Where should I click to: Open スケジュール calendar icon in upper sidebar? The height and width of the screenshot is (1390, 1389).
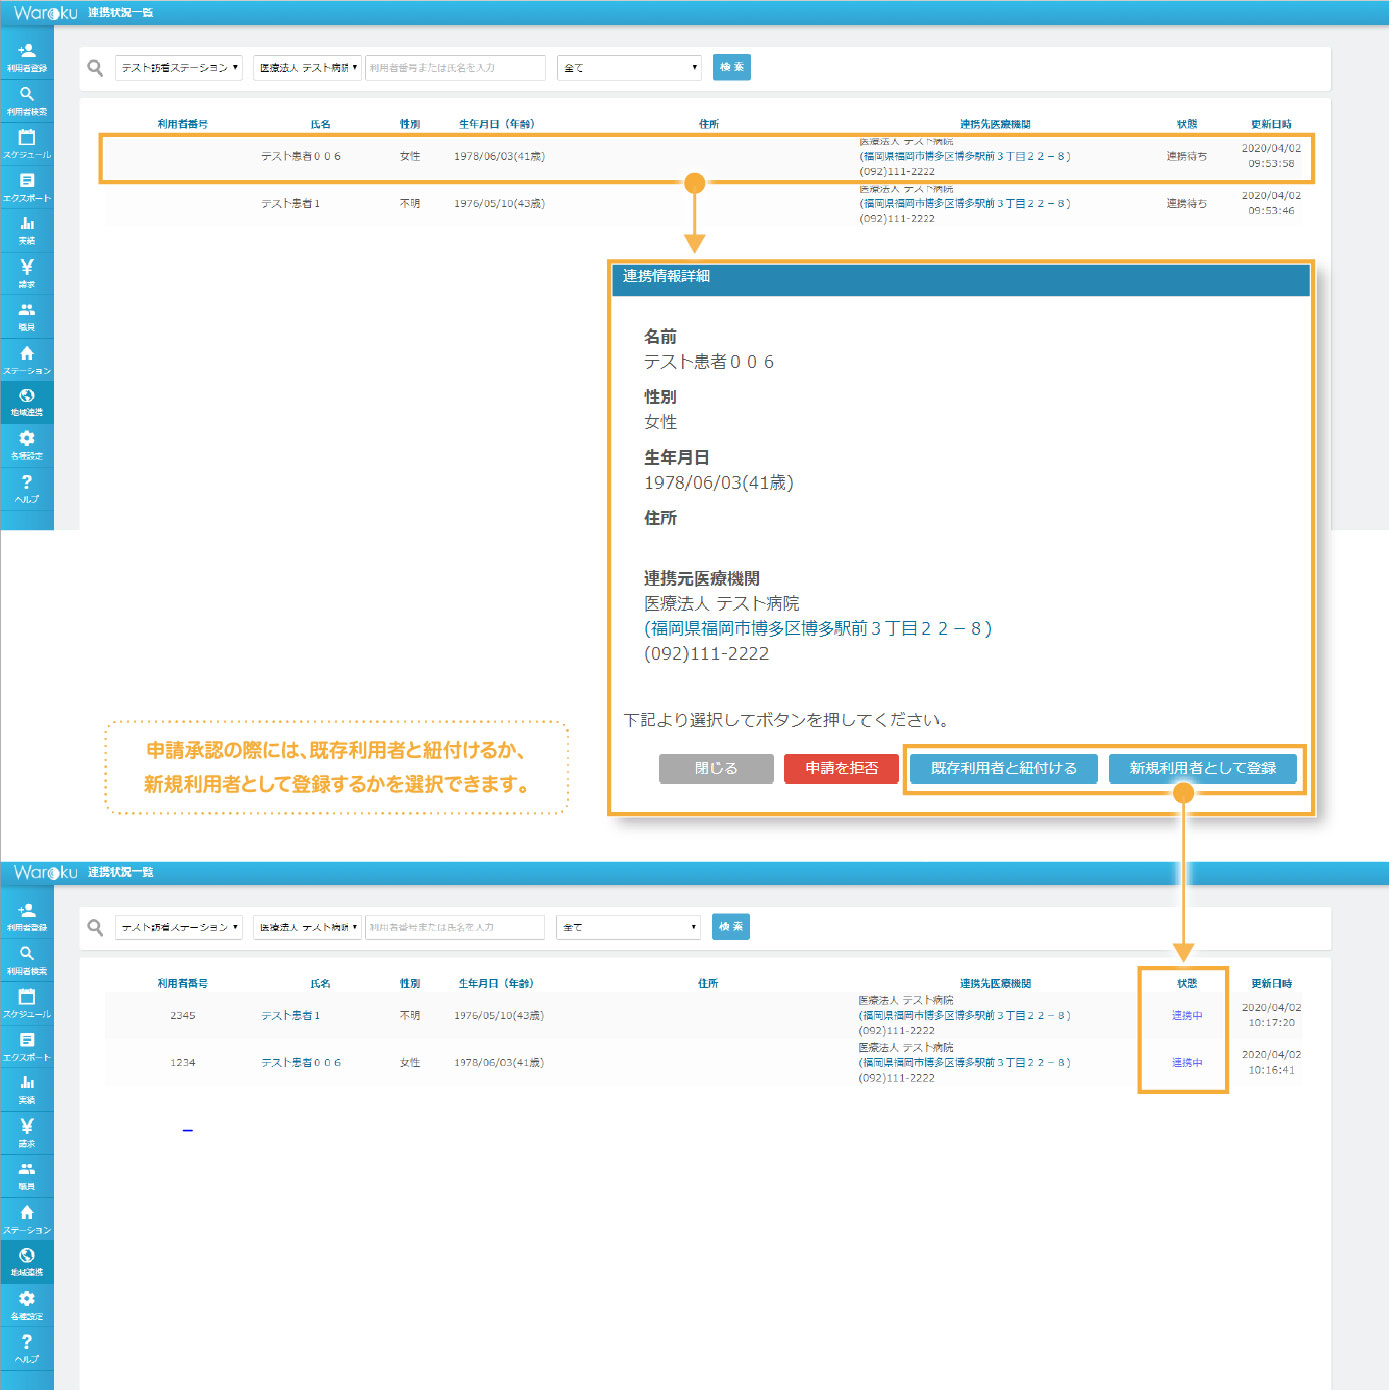click(x=27, y=143)
